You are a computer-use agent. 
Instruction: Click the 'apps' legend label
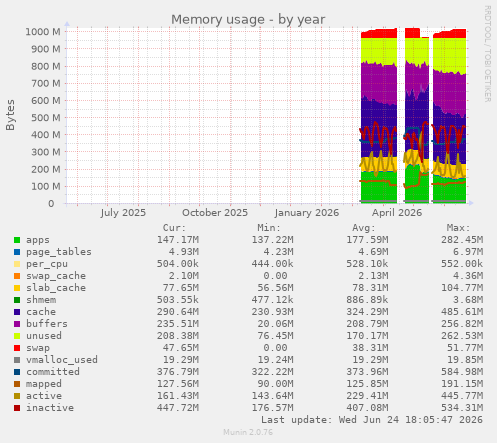[38, 240]
